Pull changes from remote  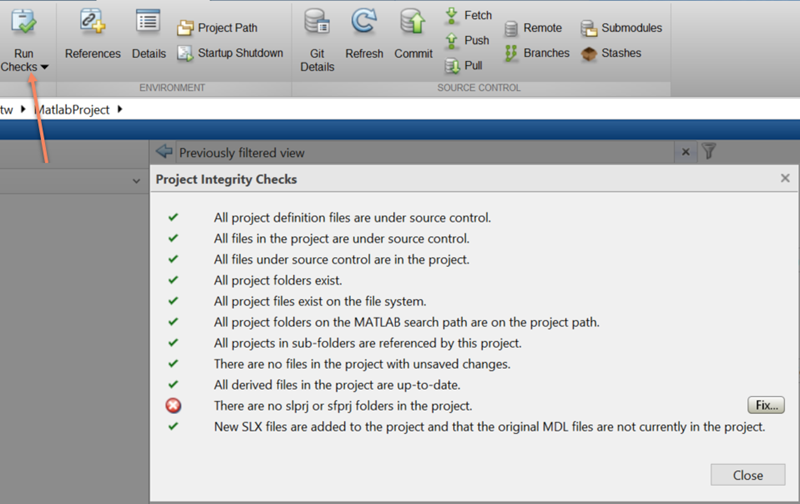[x=464, y=66]
